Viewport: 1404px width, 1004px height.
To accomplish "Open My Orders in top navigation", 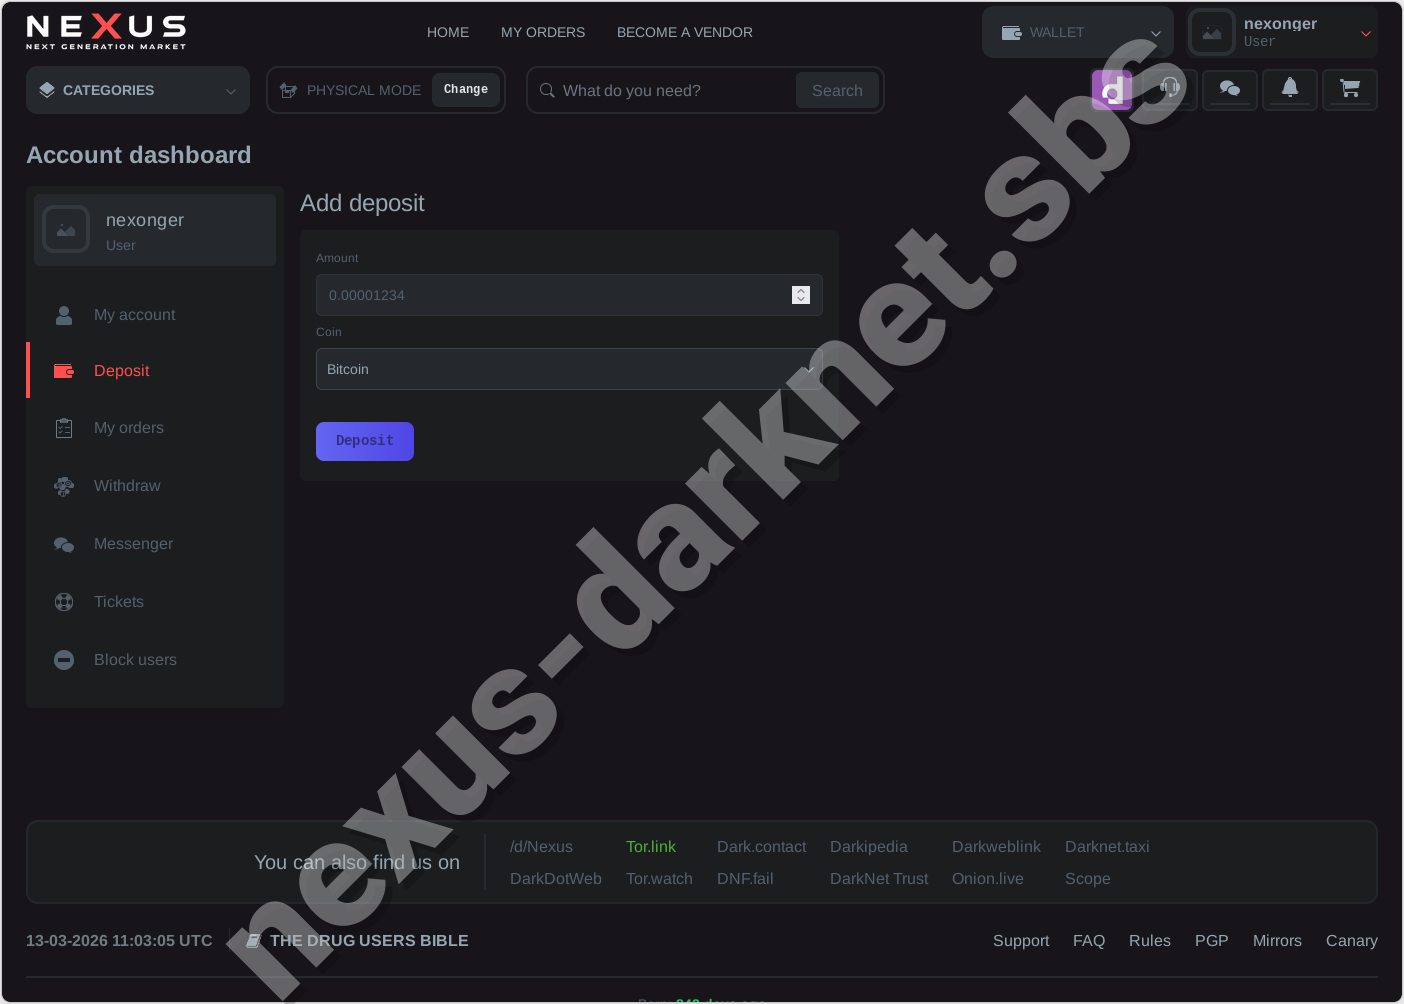I will [x=543, y=32].
